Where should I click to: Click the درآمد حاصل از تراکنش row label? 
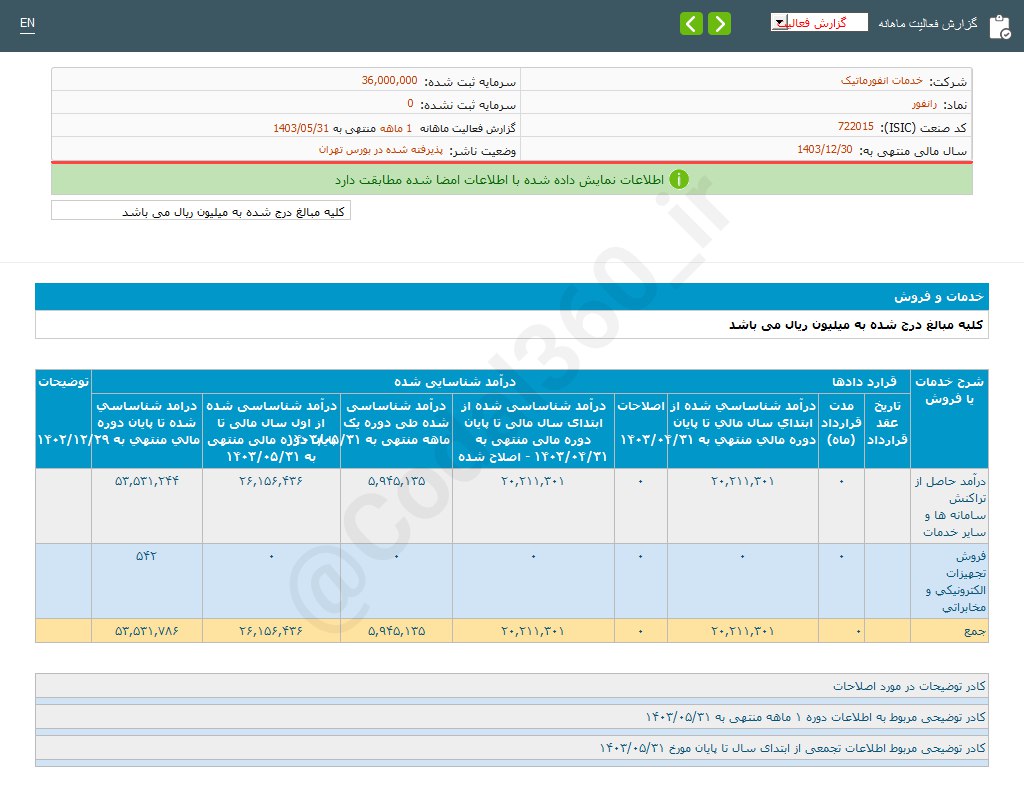click(x=949, y=507)
